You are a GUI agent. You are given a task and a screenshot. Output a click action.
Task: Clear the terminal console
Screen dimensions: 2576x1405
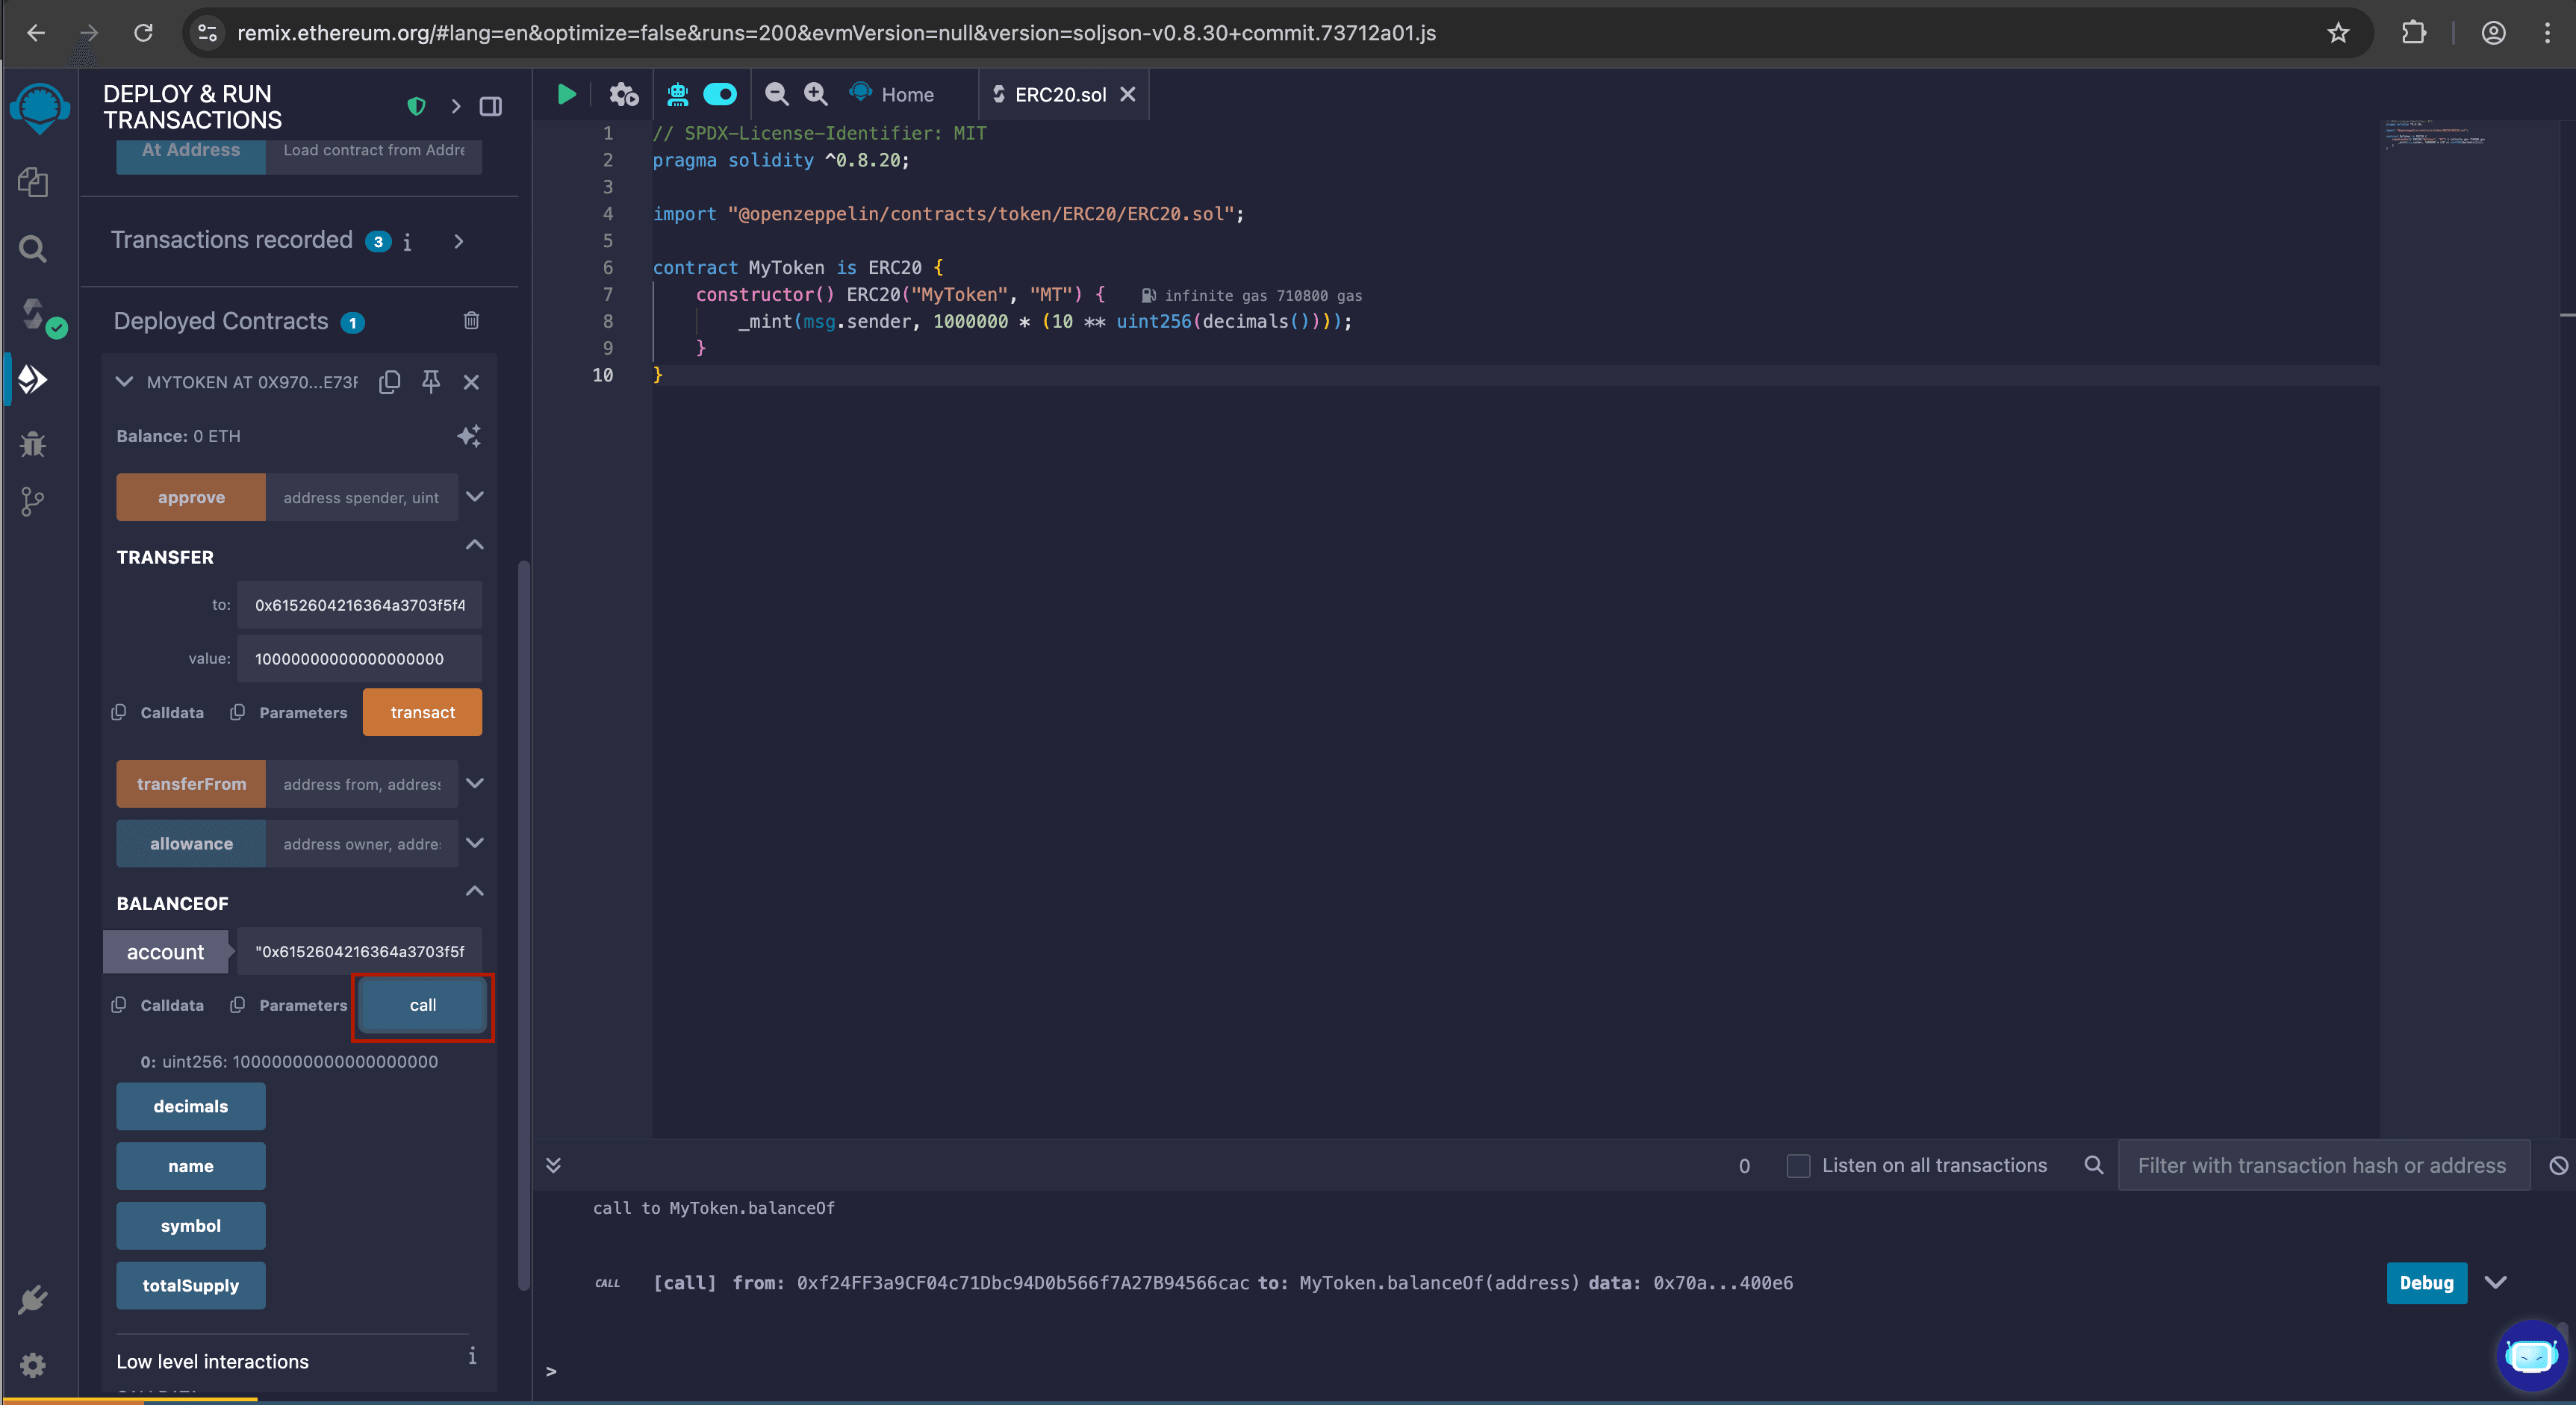pyautogui.click(x=2558, y=1165)
